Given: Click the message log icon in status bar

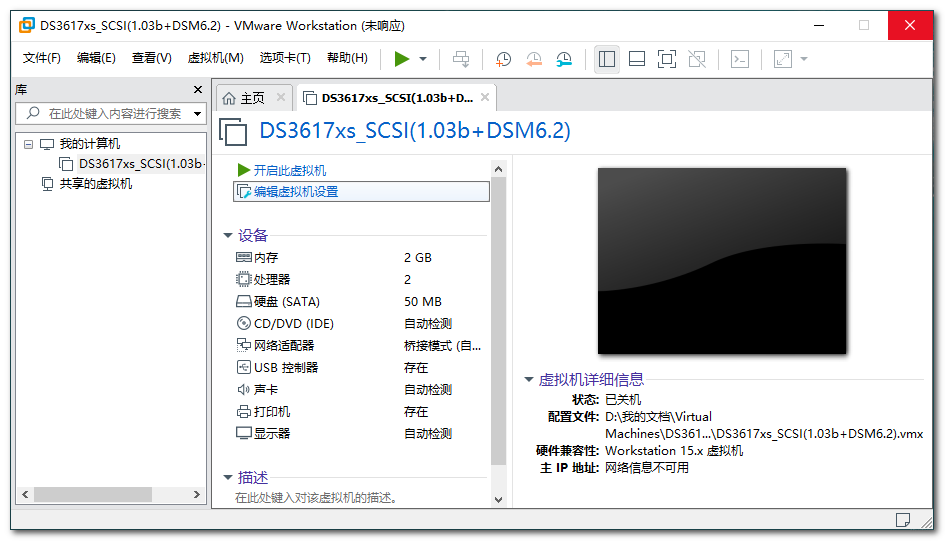Looking at the screenshot, I should pos(903,520).
